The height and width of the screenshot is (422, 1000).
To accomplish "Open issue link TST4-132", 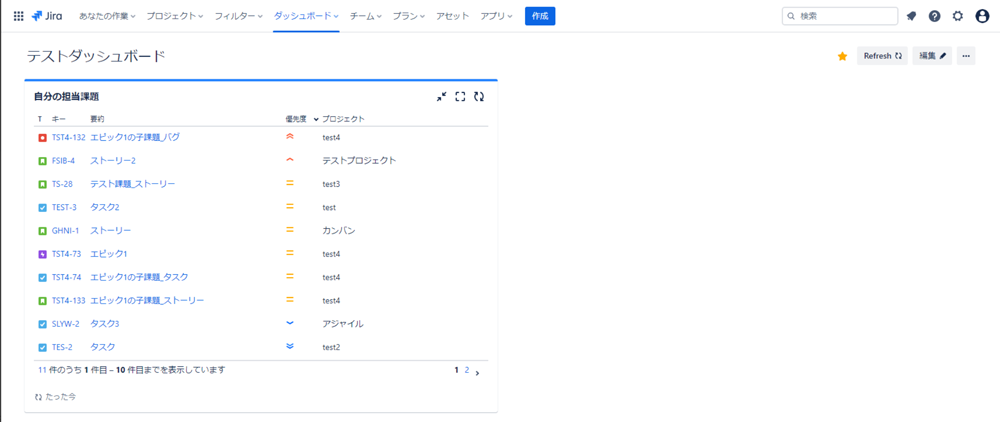I will [69, 137].
